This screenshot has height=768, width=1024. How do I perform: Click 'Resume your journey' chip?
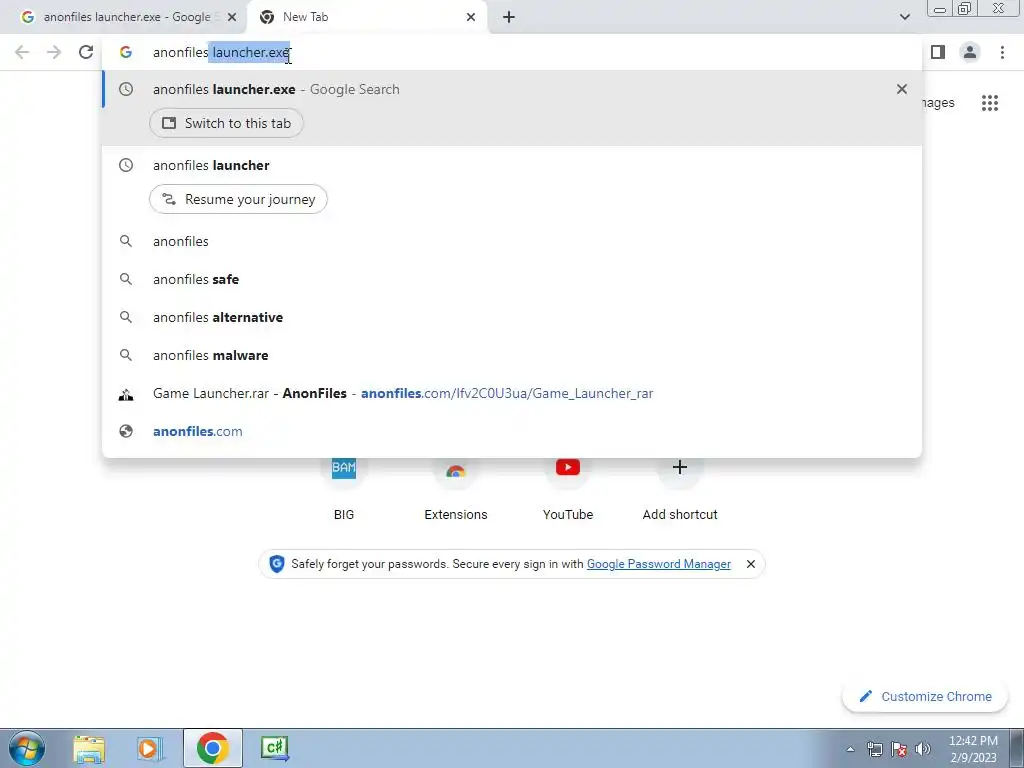point(238,199)
